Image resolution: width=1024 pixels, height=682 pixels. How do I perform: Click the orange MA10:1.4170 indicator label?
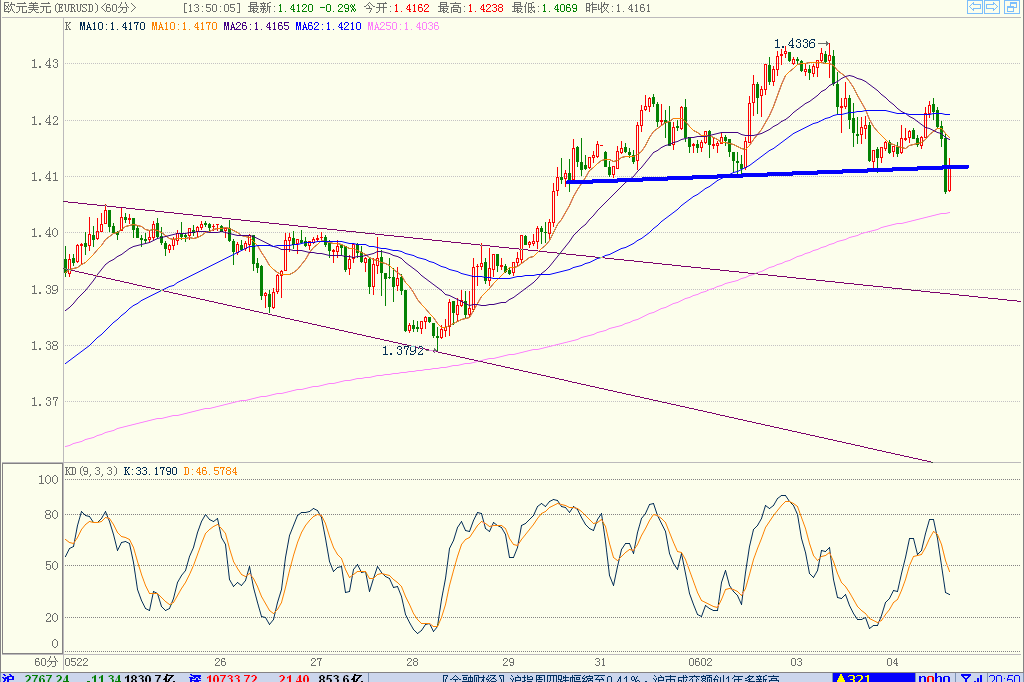click(x=184, y=26)
